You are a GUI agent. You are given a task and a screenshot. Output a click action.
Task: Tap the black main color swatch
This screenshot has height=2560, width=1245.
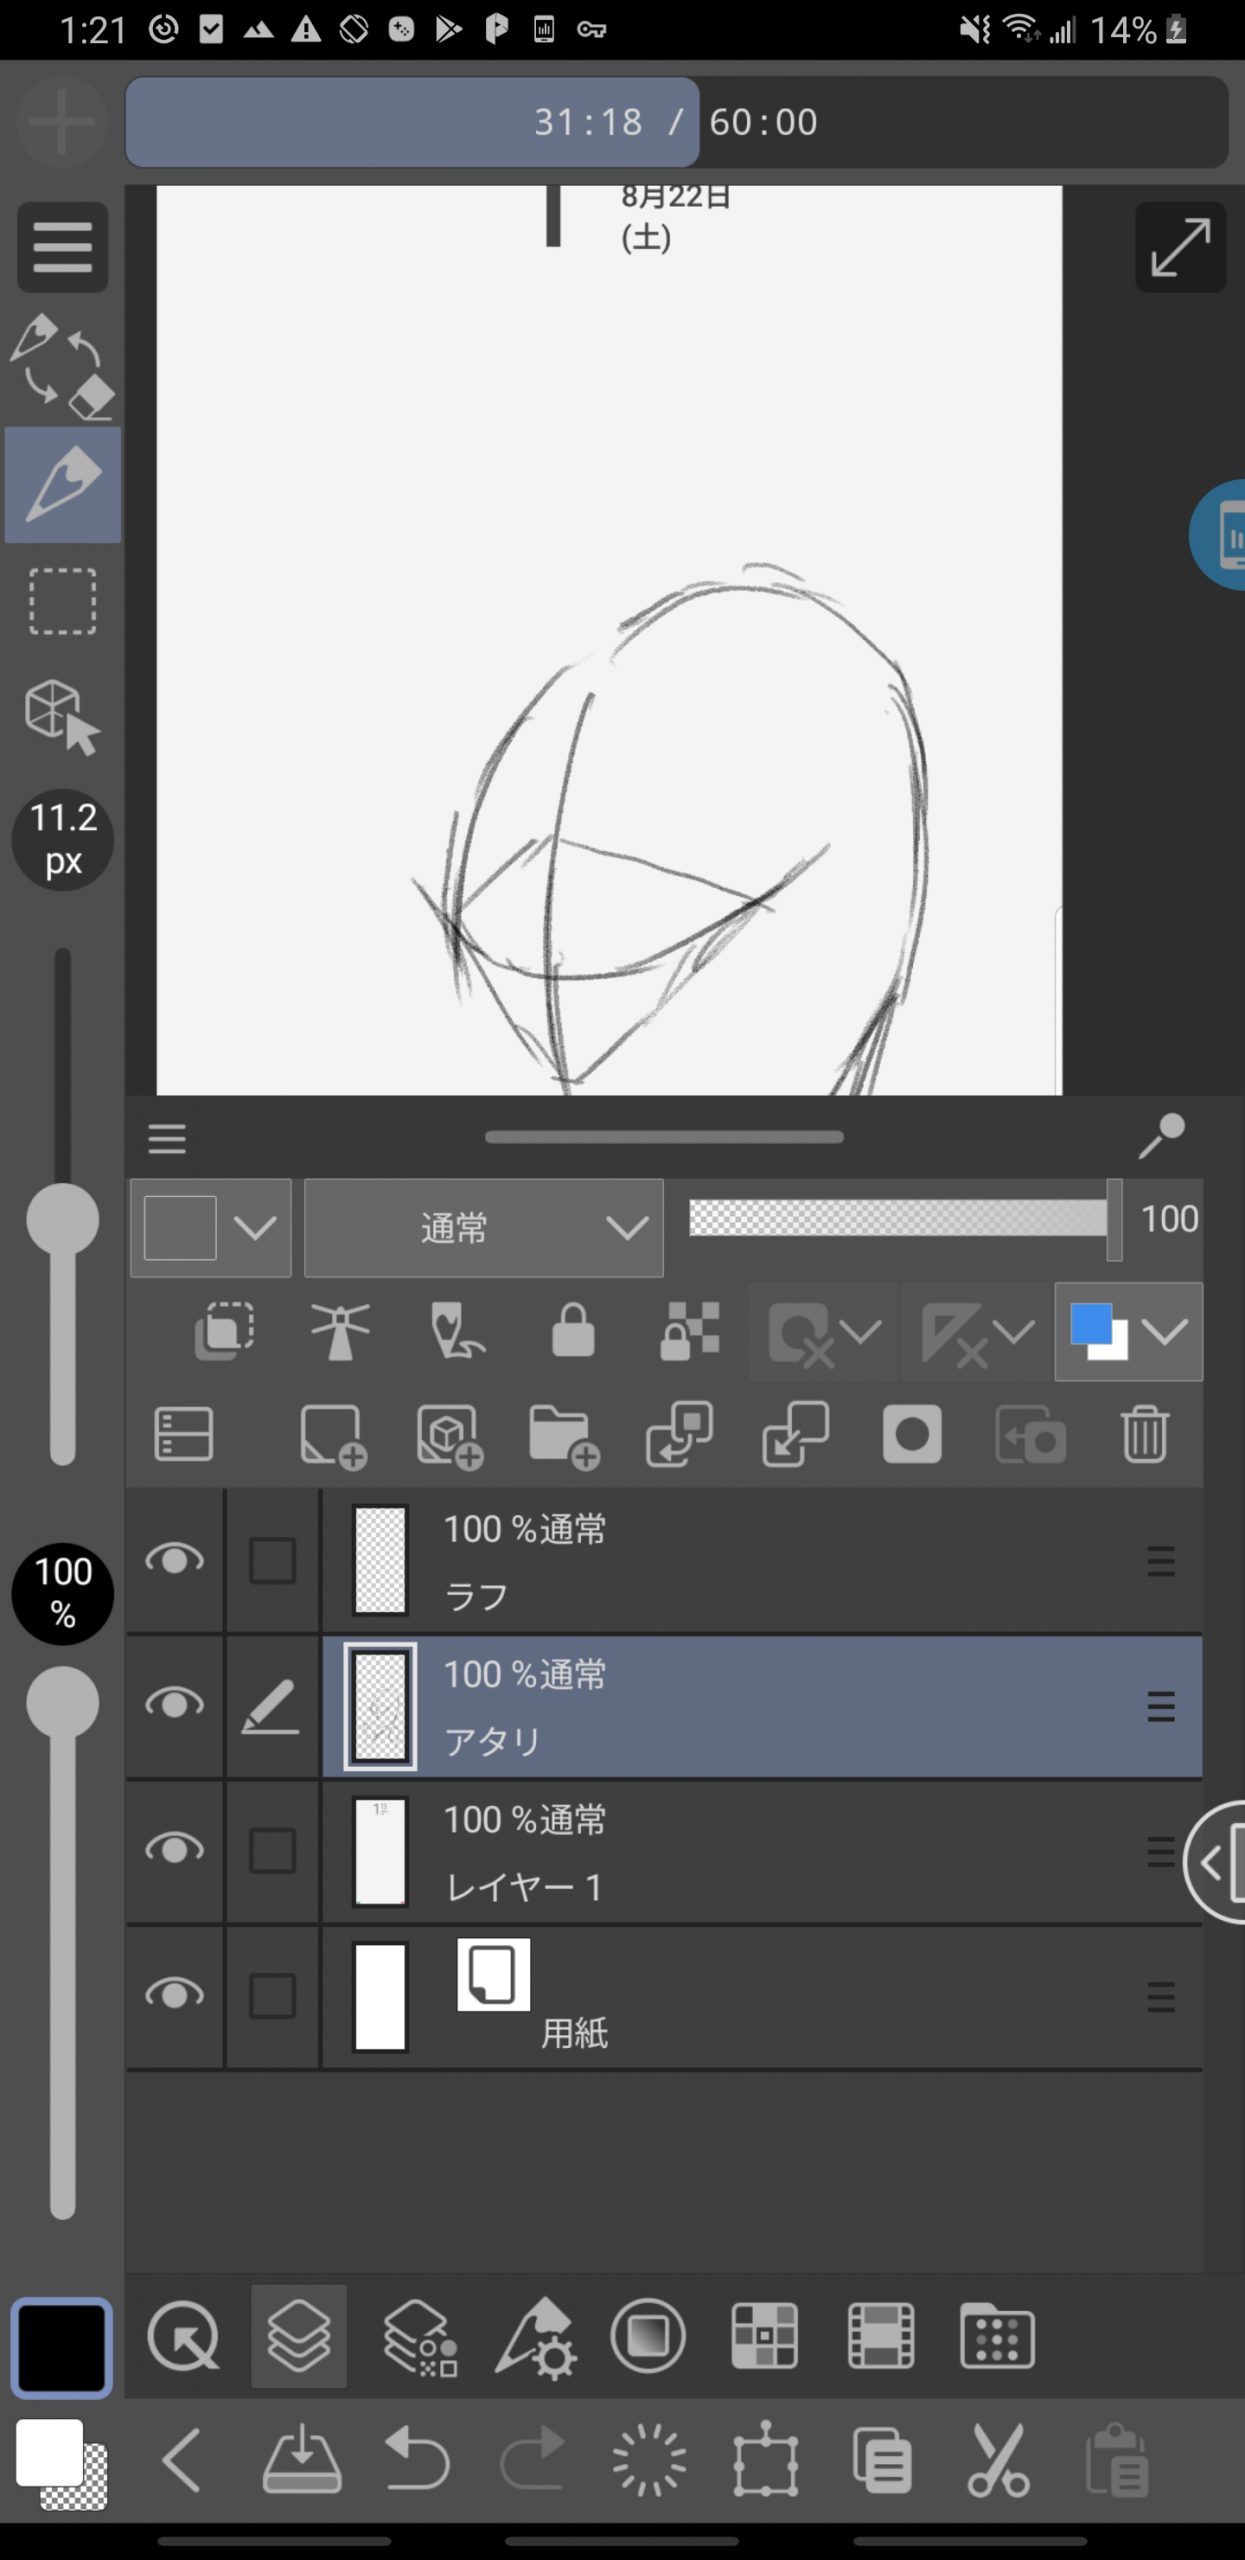61,2348
